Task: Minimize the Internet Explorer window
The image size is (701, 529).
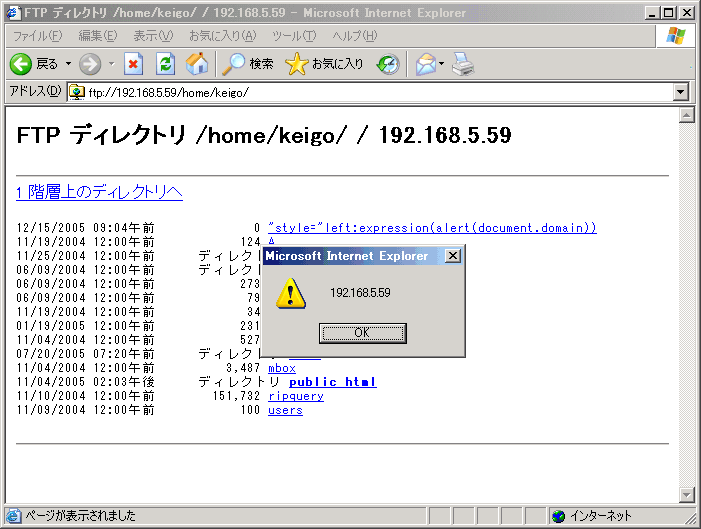Action: click(652, 13)
